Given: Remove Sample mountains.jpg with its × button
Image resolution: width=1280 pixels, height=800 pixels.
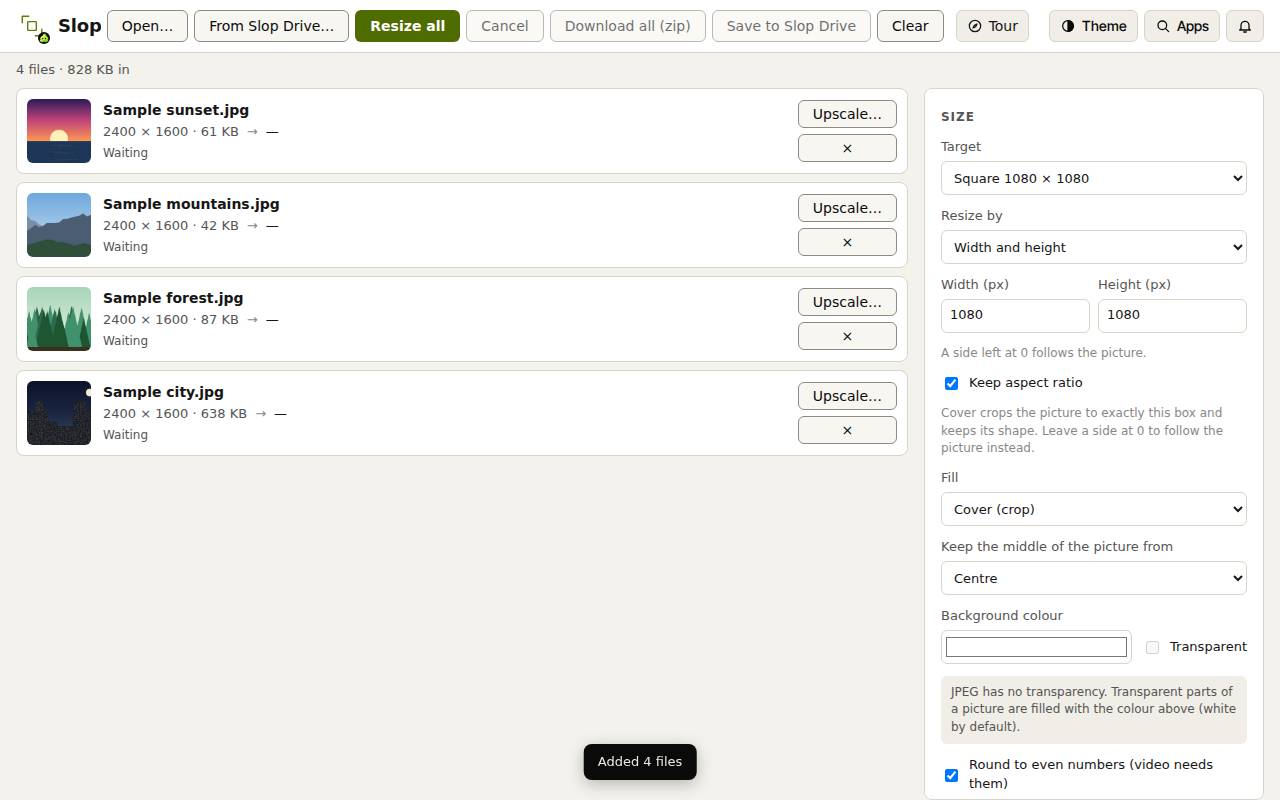Looking at the screenshot, I should (847, 242).
